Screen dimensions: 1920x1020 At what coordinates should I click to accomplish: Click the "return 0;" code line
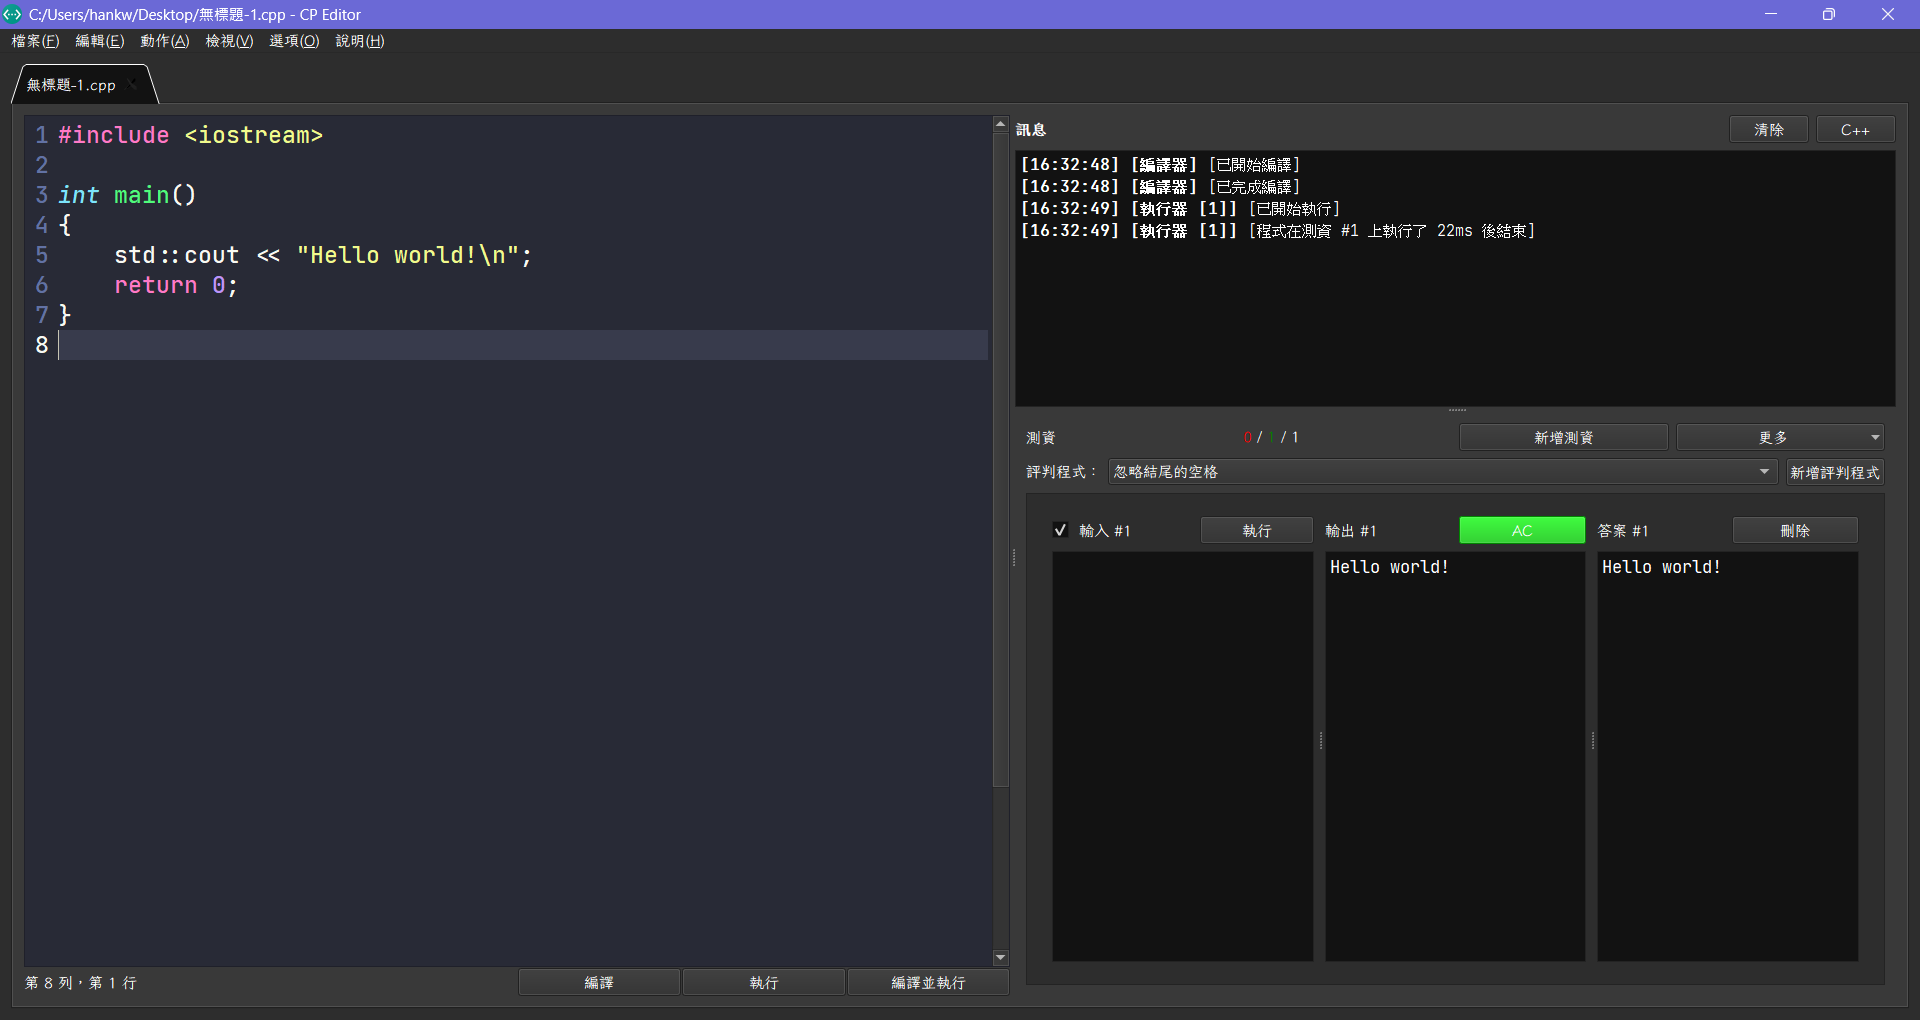[x=176, y=285]
